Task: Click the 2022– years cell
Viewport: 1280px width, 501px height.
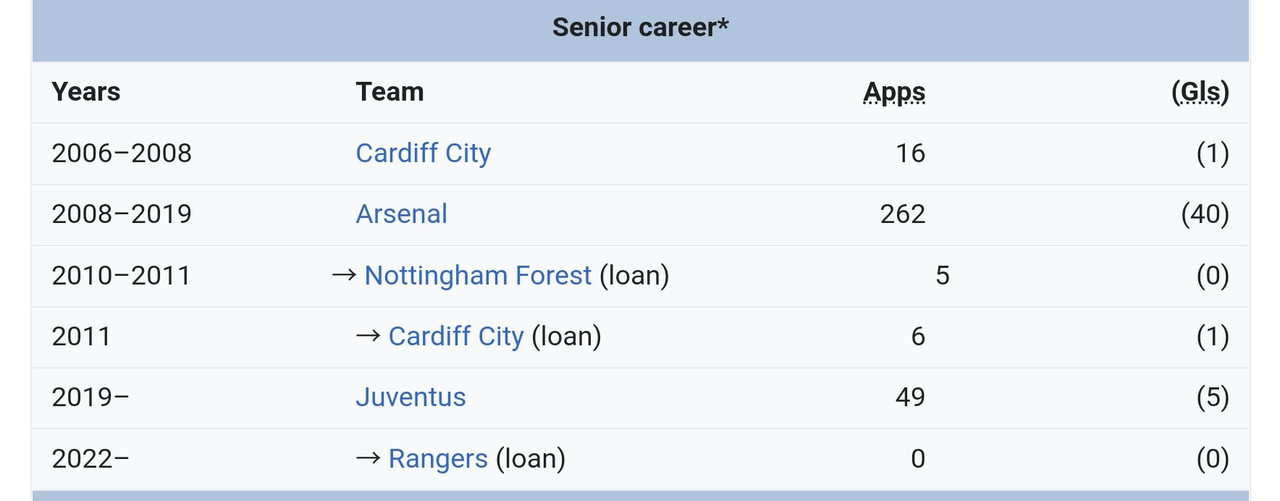Action: (91, 458)
